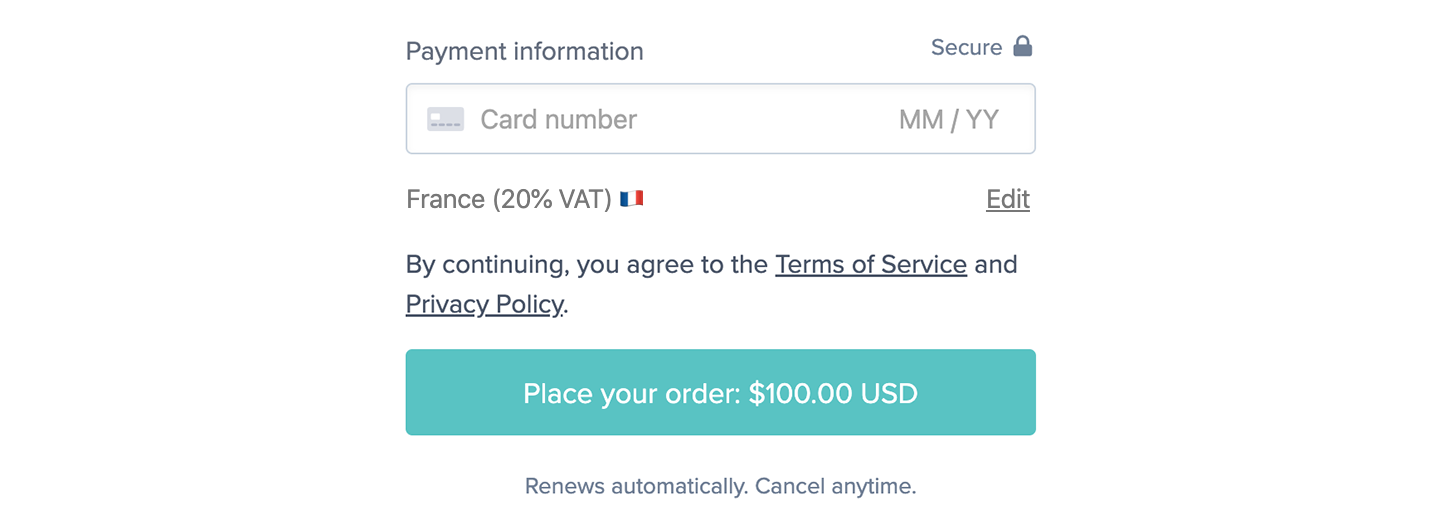Click the Edit link for country

(x=1008, y=199)
